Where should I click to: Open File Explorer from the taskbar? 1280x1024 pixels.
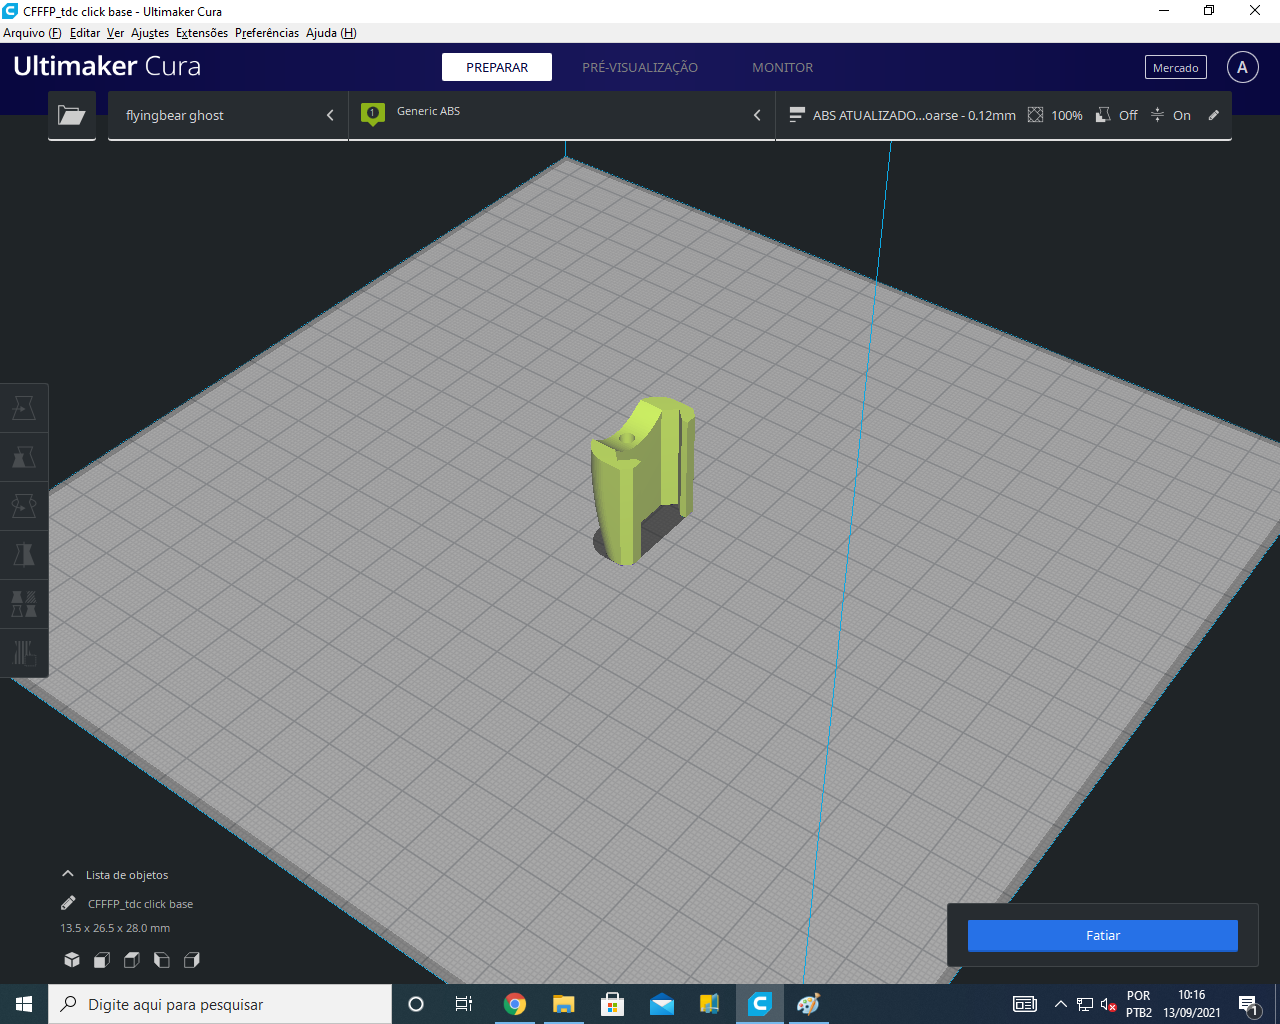click(564, 1004)
